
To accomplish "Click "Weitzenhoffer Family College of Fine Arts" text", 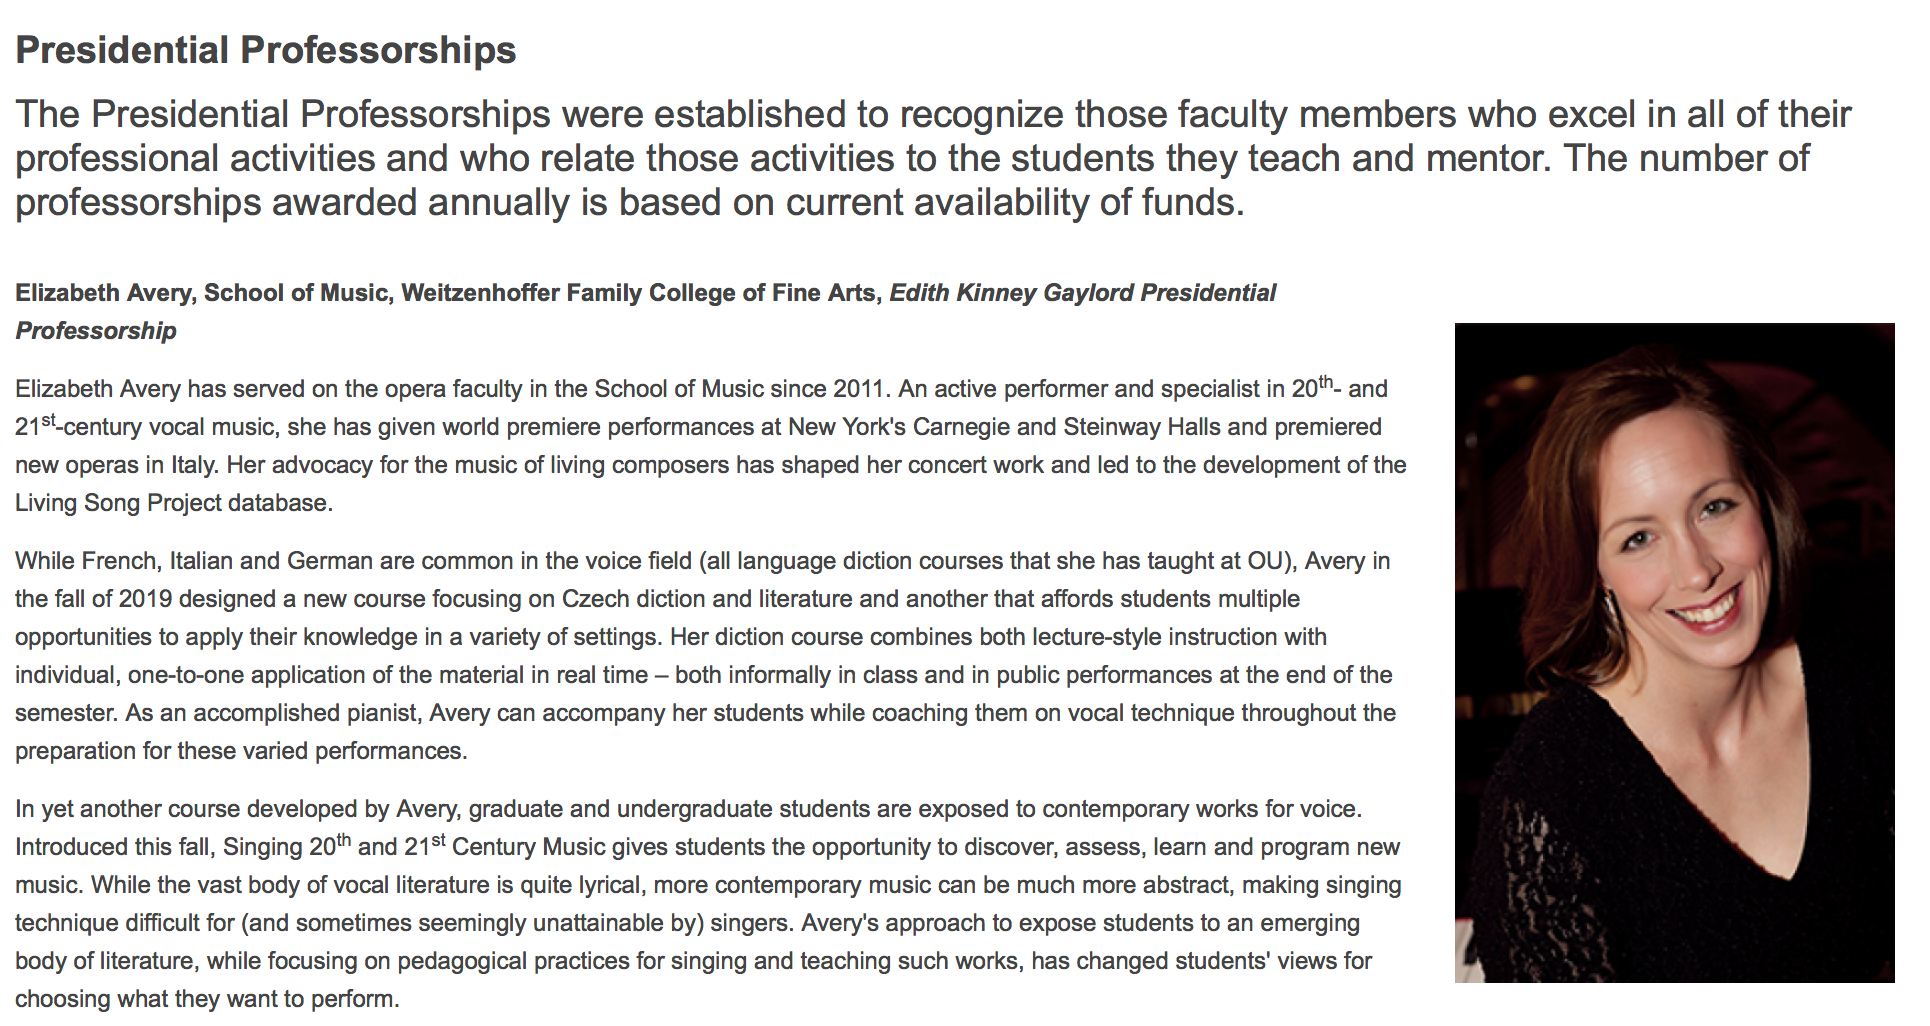I will [639, 293].
